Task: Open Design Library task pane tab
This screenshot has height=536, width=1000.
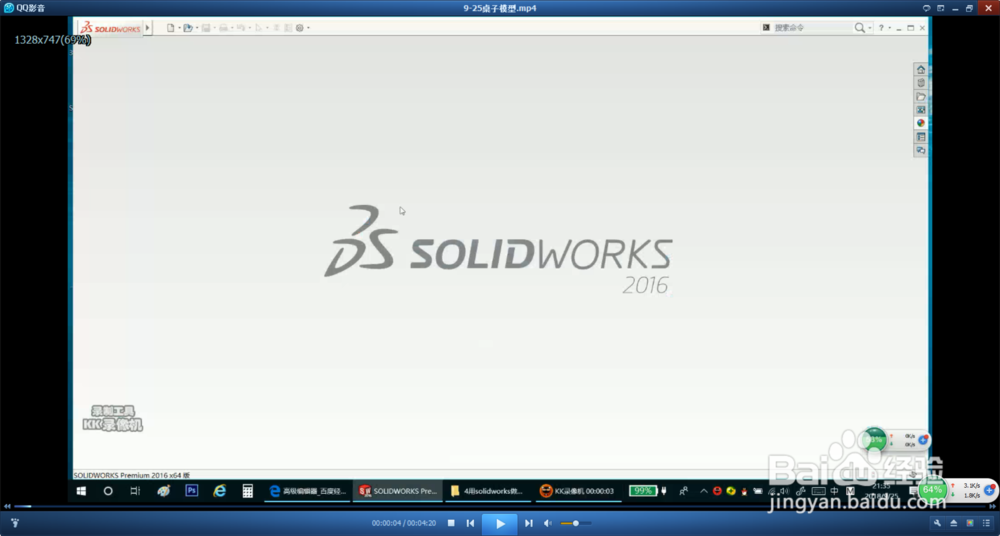Action: point(920,83)
